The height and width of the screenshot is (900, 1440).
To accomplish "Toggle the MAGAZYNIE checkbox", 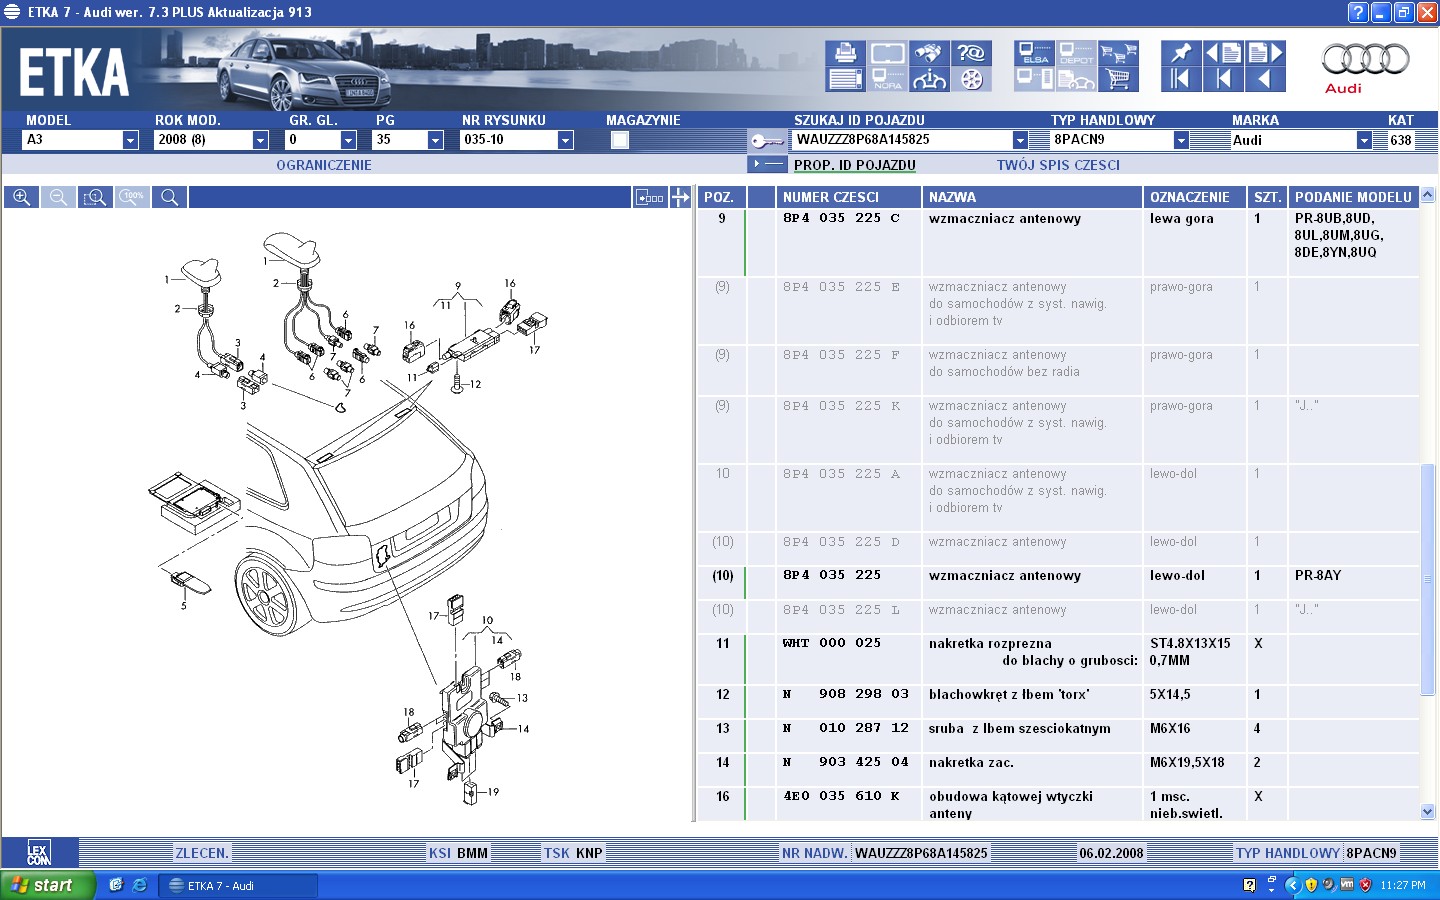I will pyautogui.click(x=620, y=140).
